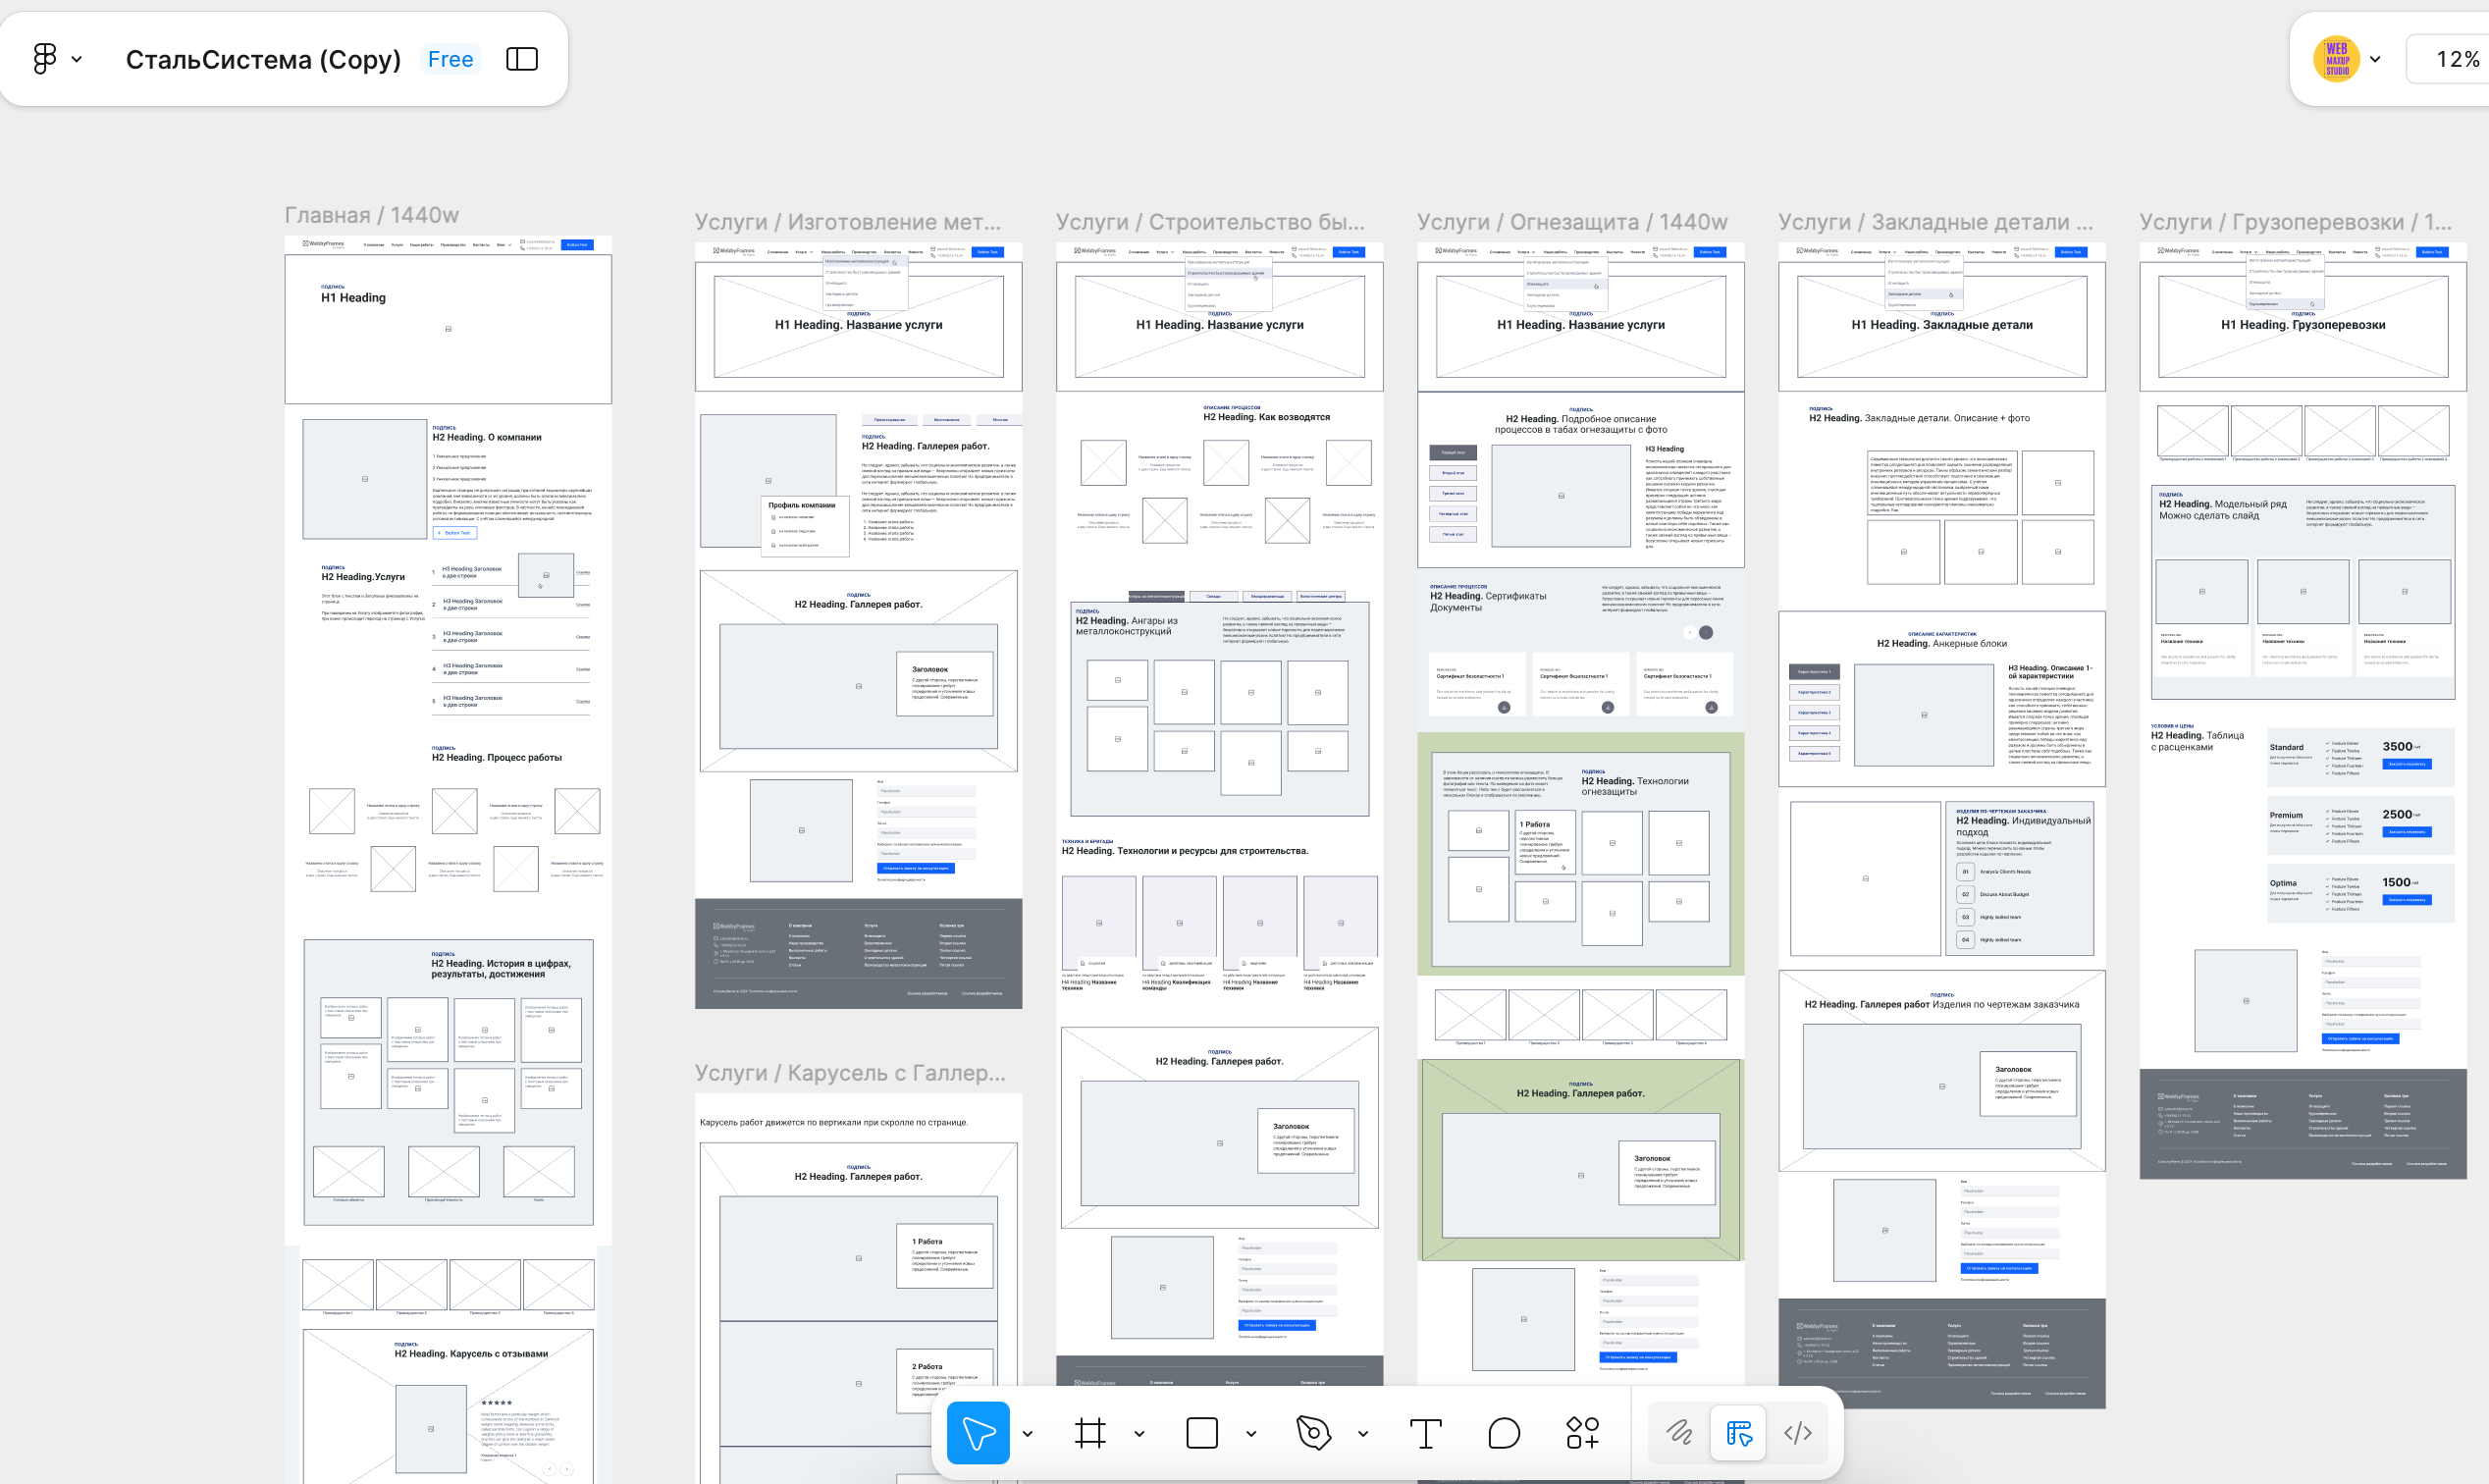2489x1484 pixels.
Task: Select the Главная / 1440w frame label
Action: (372, 215)
